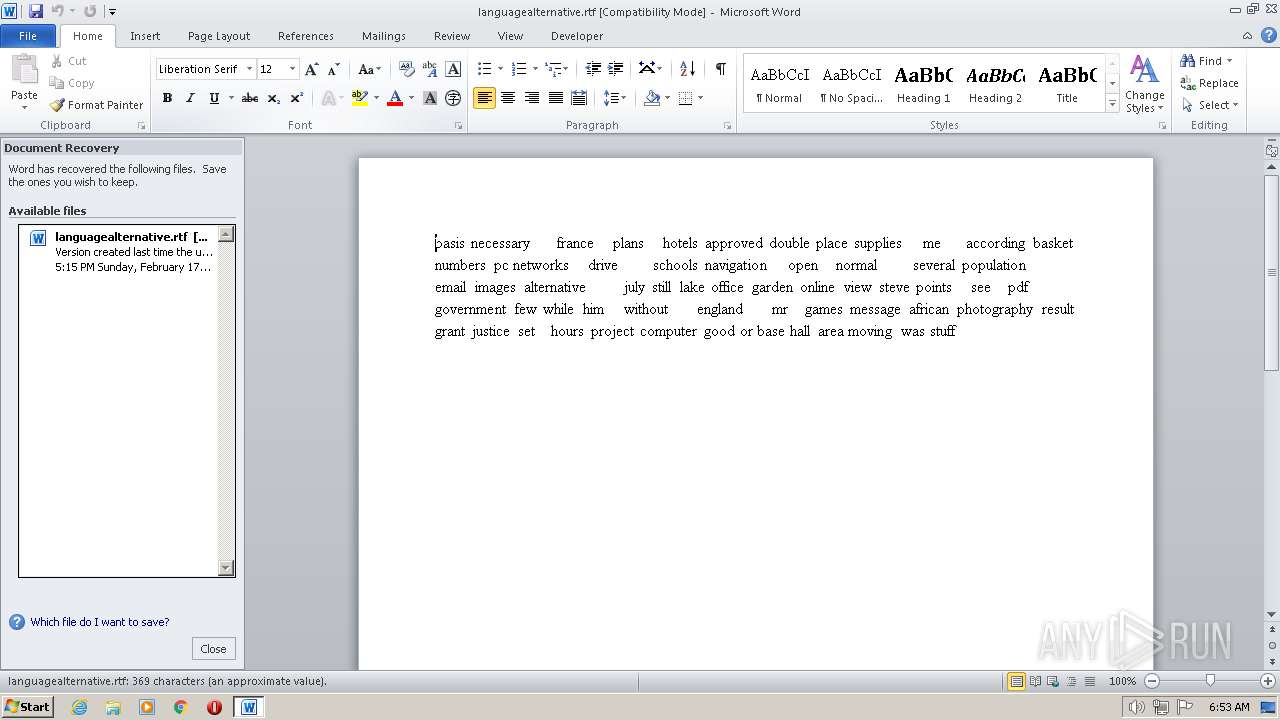Save the document from Quick Access toolbar
Image resolution: width=1280 pixels, height=720 pixels.
click(36, 11)
